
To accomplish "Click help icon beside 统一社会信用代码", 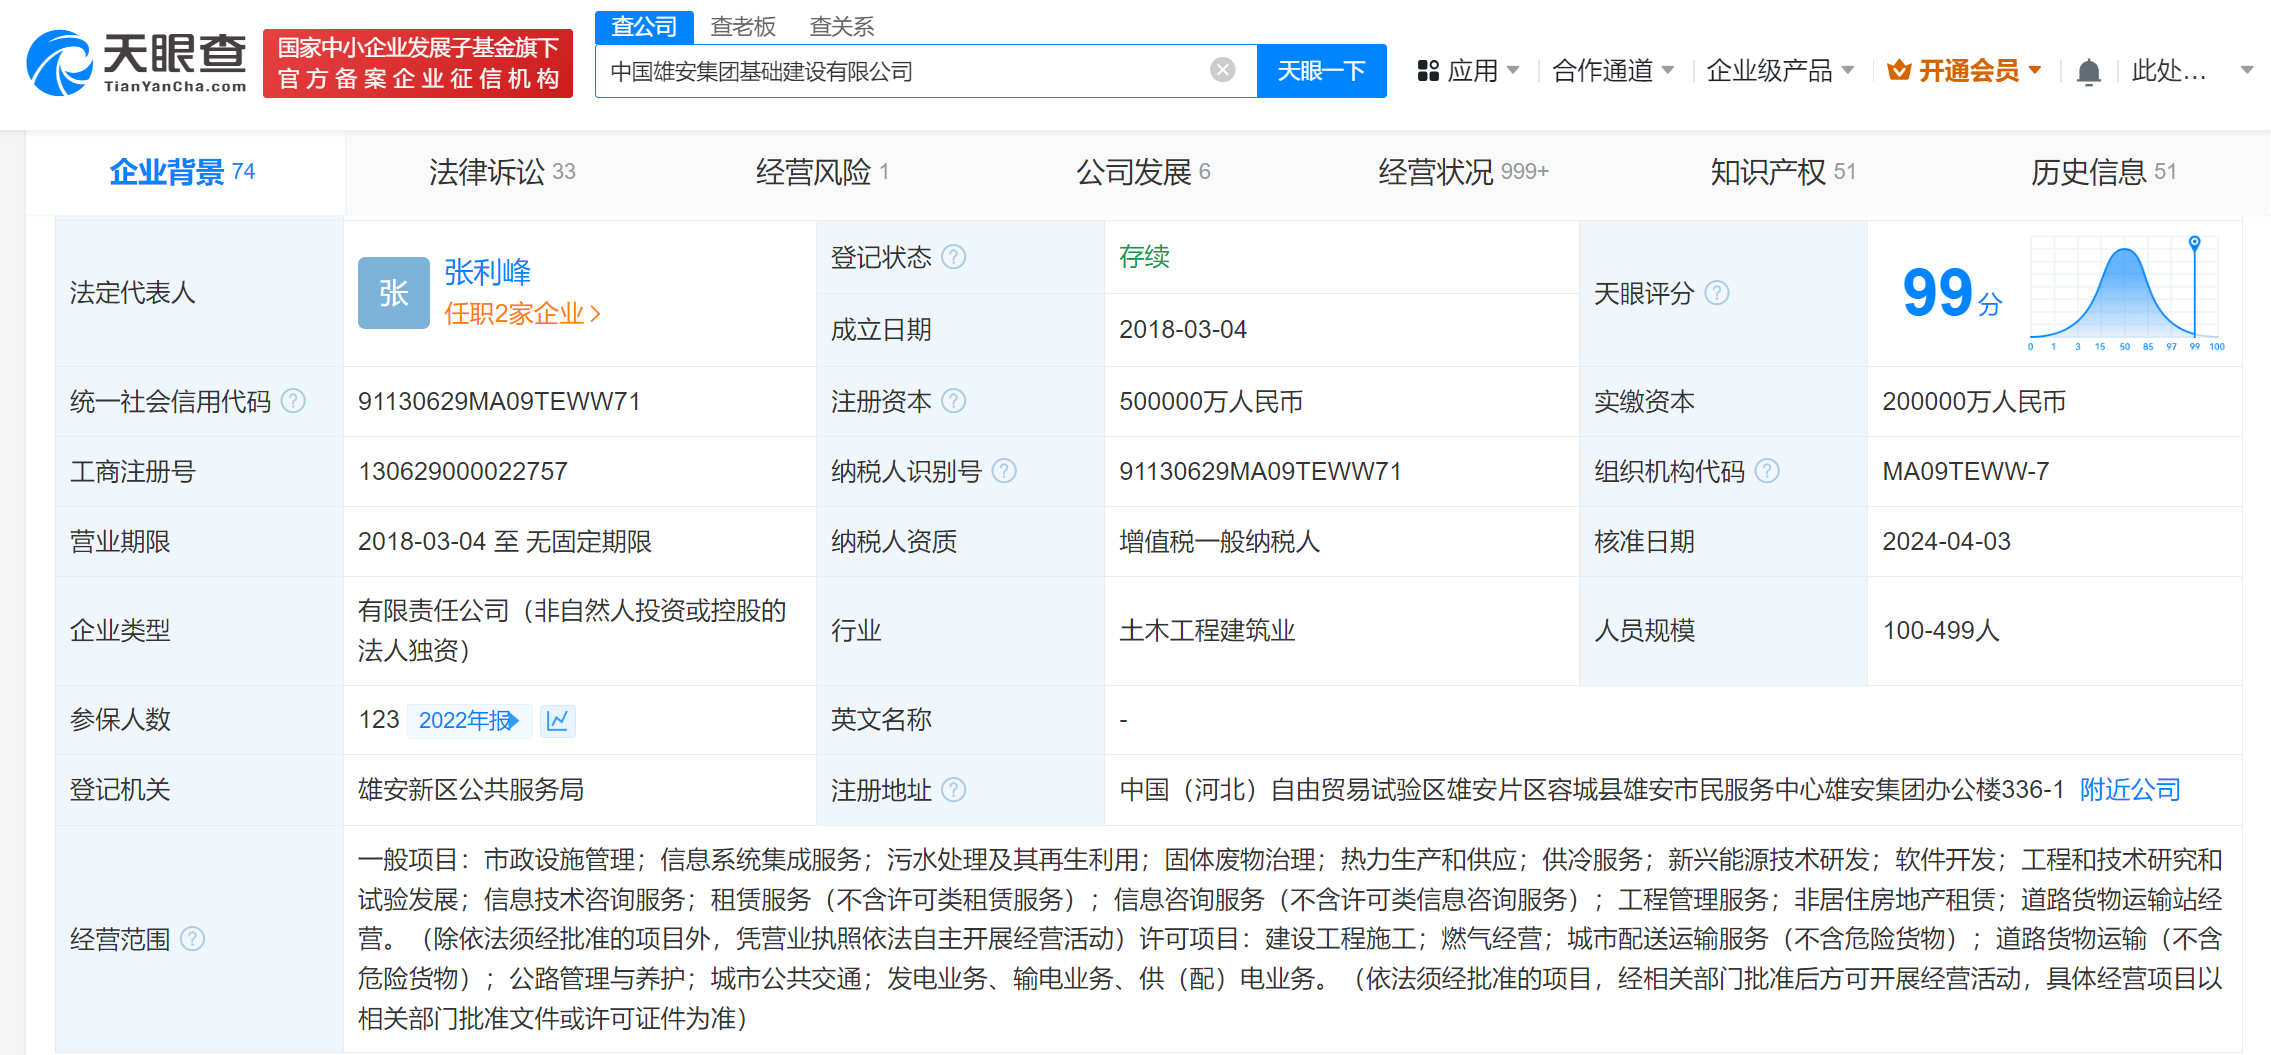I will [x=293, y=401].
